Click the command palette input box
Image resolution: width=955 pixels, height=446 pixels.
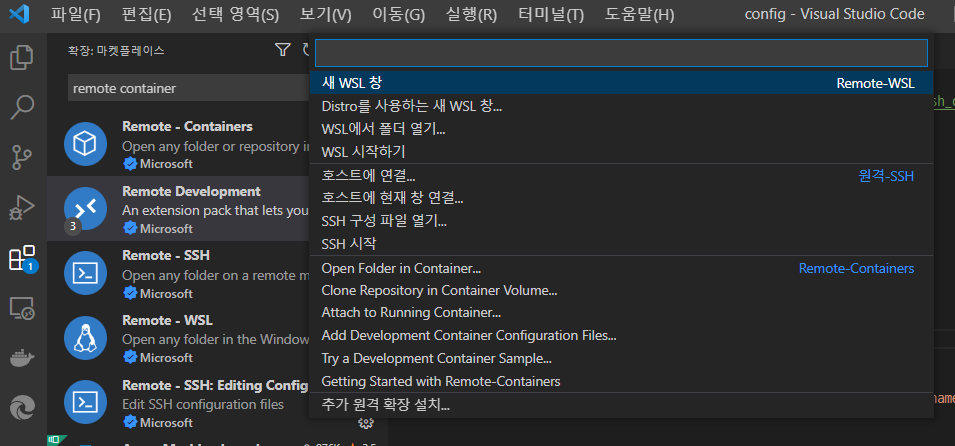click(x=621, y=53)
